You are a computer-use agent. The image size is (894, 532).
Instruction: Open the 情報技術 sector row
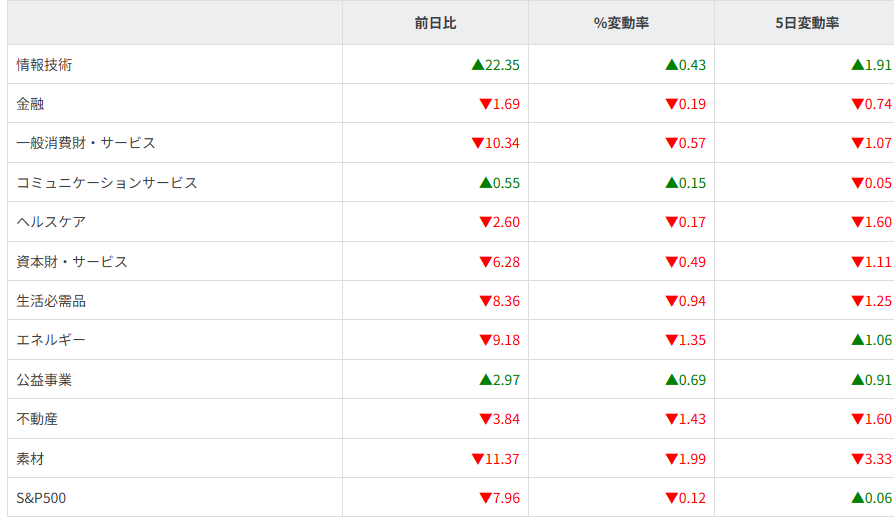44,65
